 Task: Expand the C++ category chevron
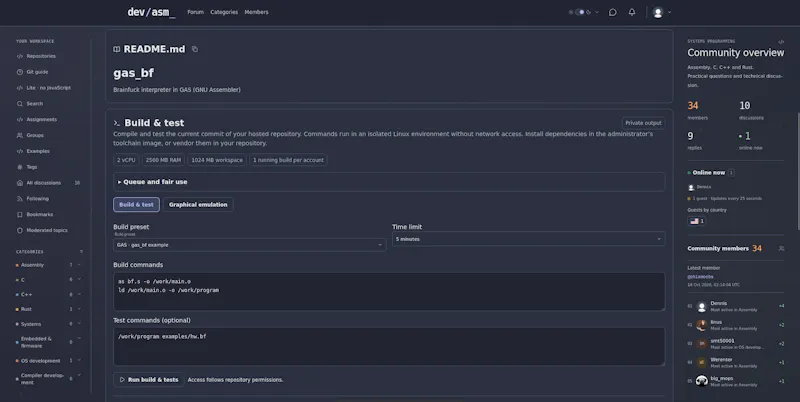(x=79, y=294)
